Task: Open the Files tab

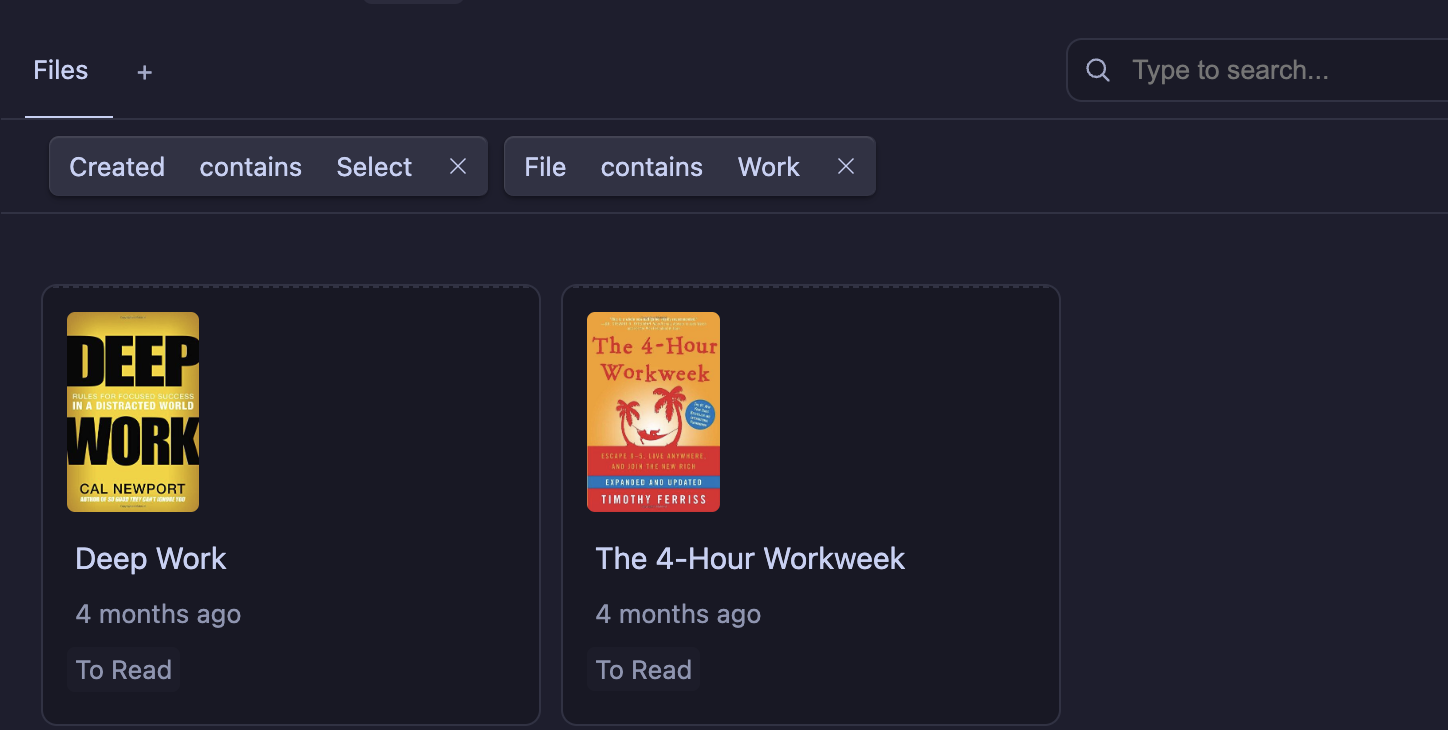Action: [61, 71]
